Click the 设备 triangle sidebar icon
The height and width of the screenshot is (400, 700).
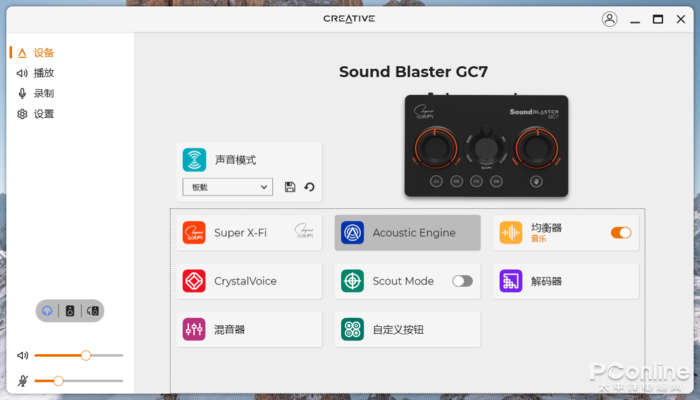click(x=22, y=54)
